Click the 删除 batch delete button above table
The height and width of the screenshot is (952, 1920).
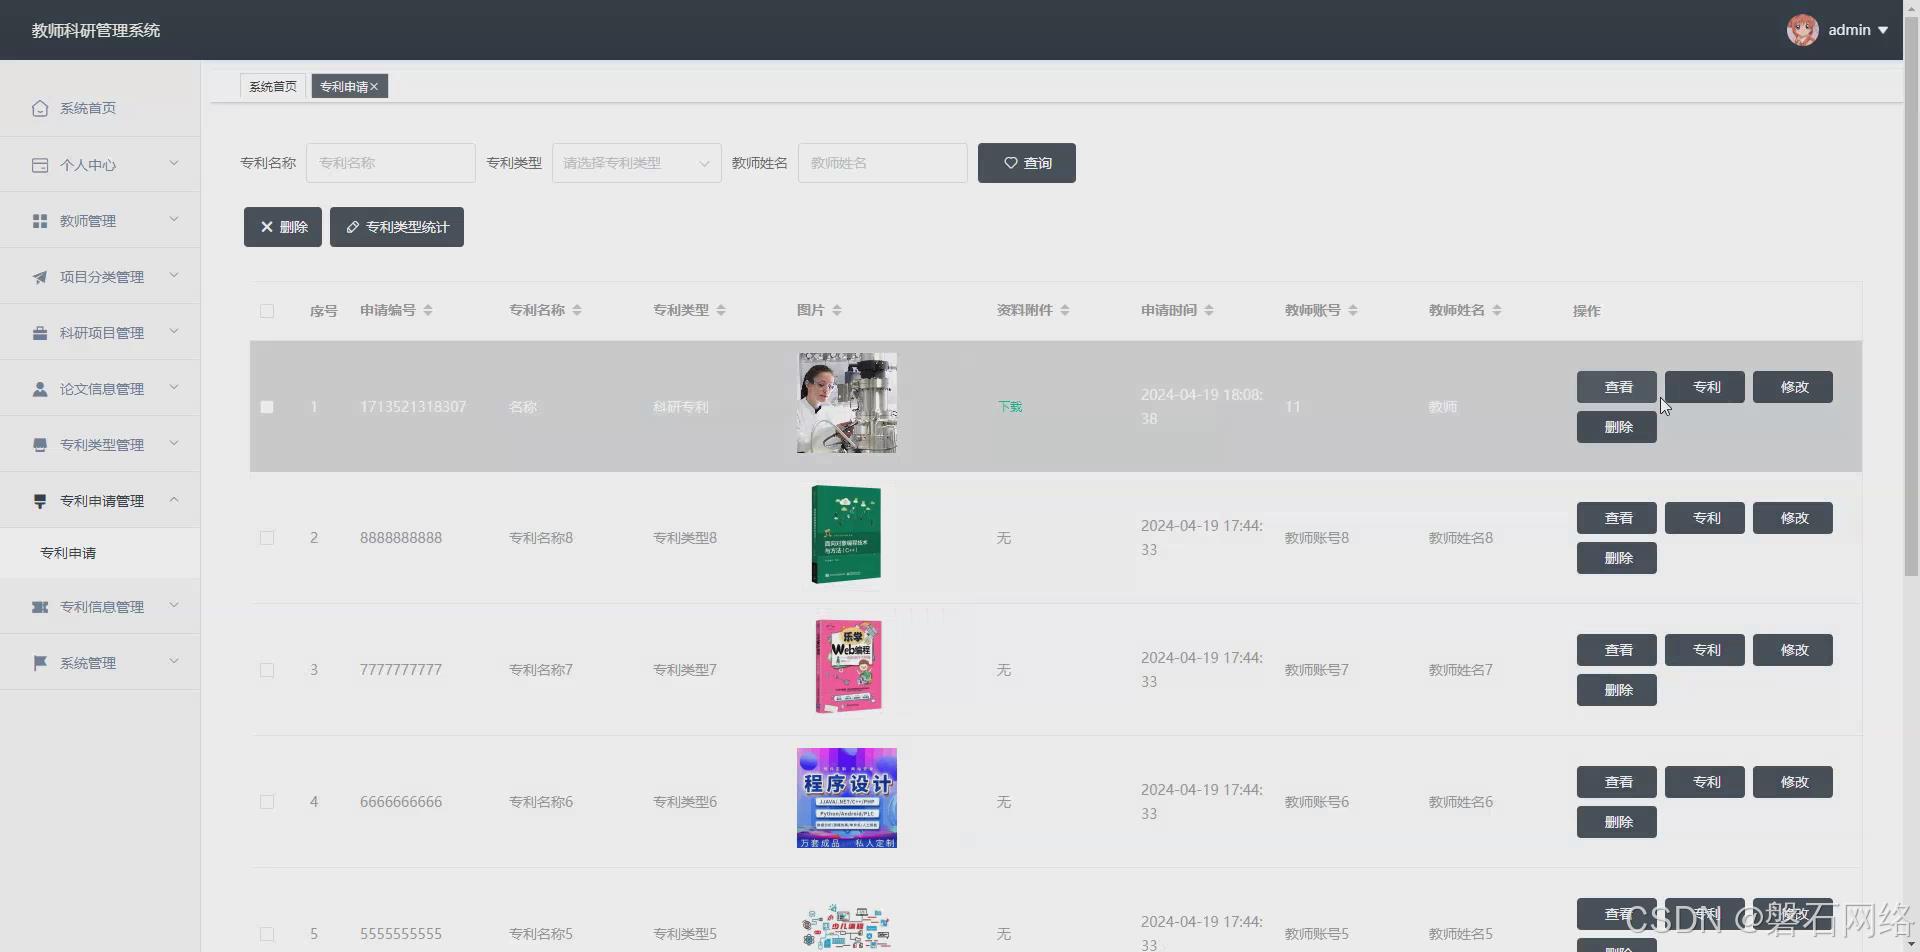[283, 227]
